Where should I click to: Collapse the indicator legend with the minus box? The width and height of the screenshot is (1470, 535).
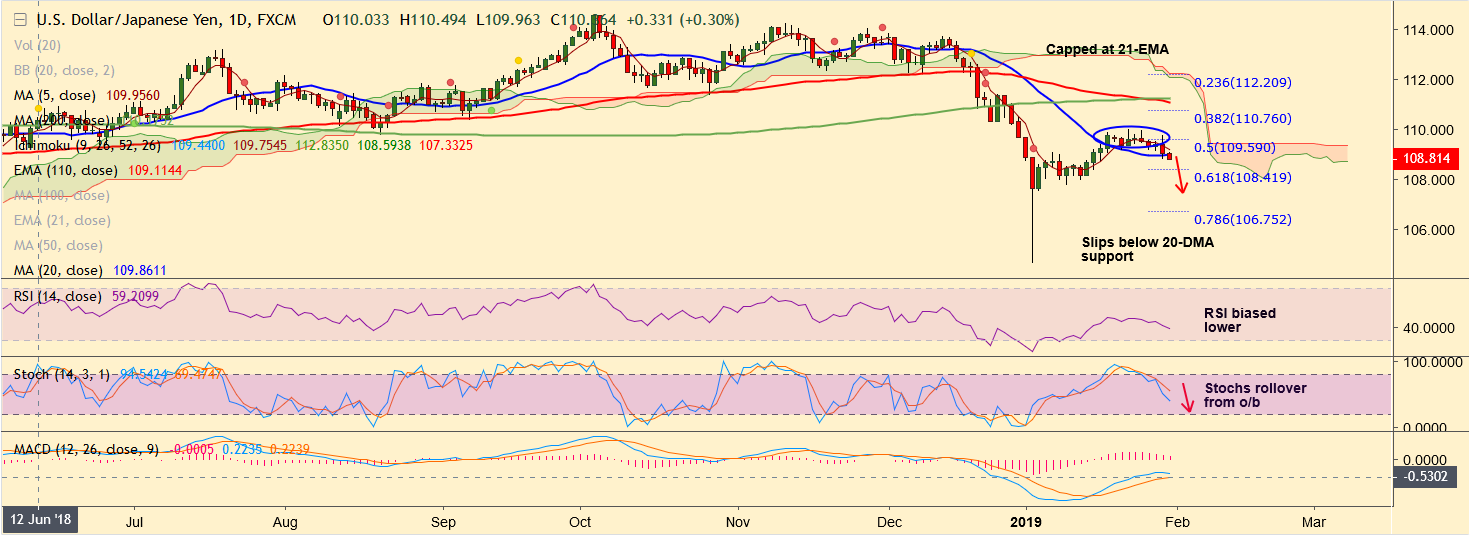point(19,20)
